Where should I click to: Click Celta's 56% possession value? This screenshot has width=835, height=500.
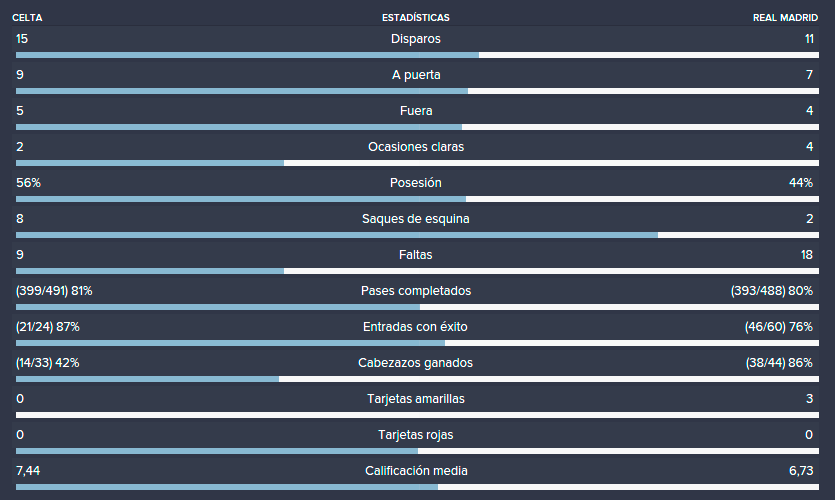(28, 183)
